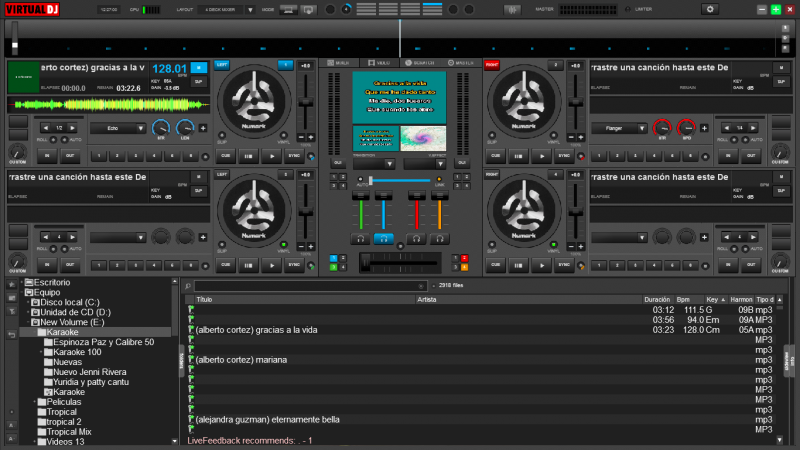This screenshot has width=800, height=450.
Task: Click the blue headphone cue button
Action: (x=383, y=238)
